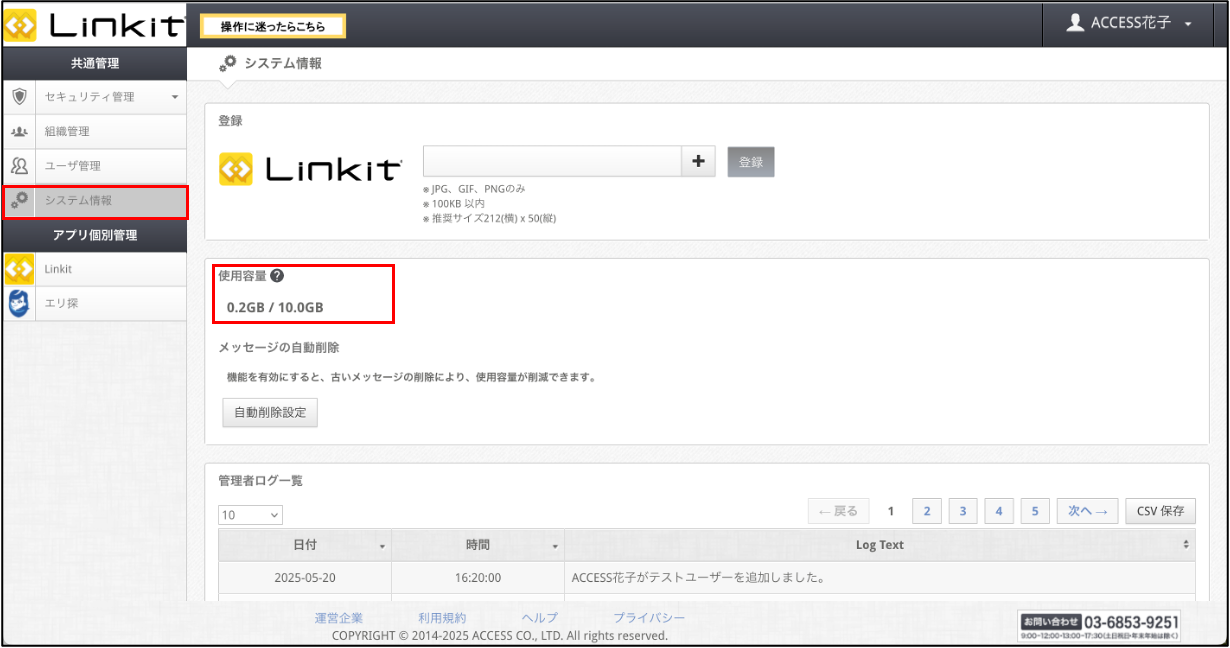Open the プライバシー footer link

click(649, 618)
